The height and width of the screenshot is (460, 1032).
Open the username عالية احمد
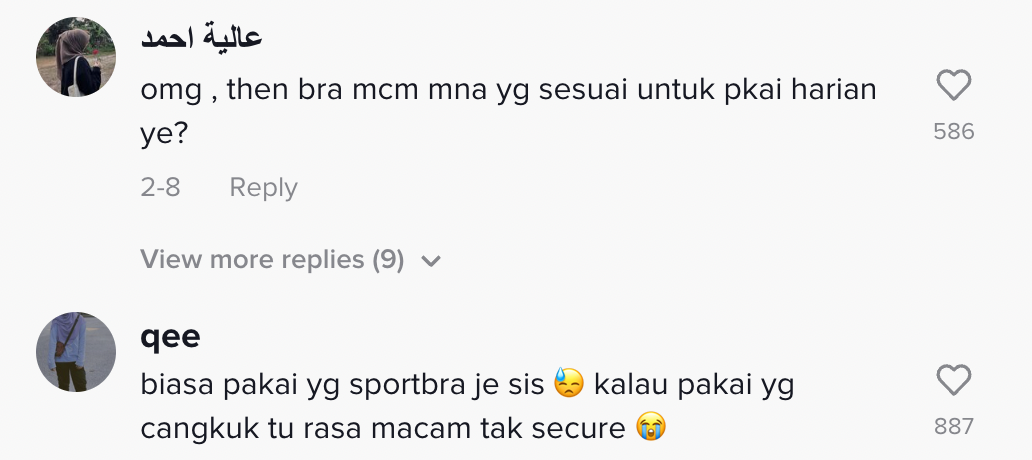click(202, 38)
